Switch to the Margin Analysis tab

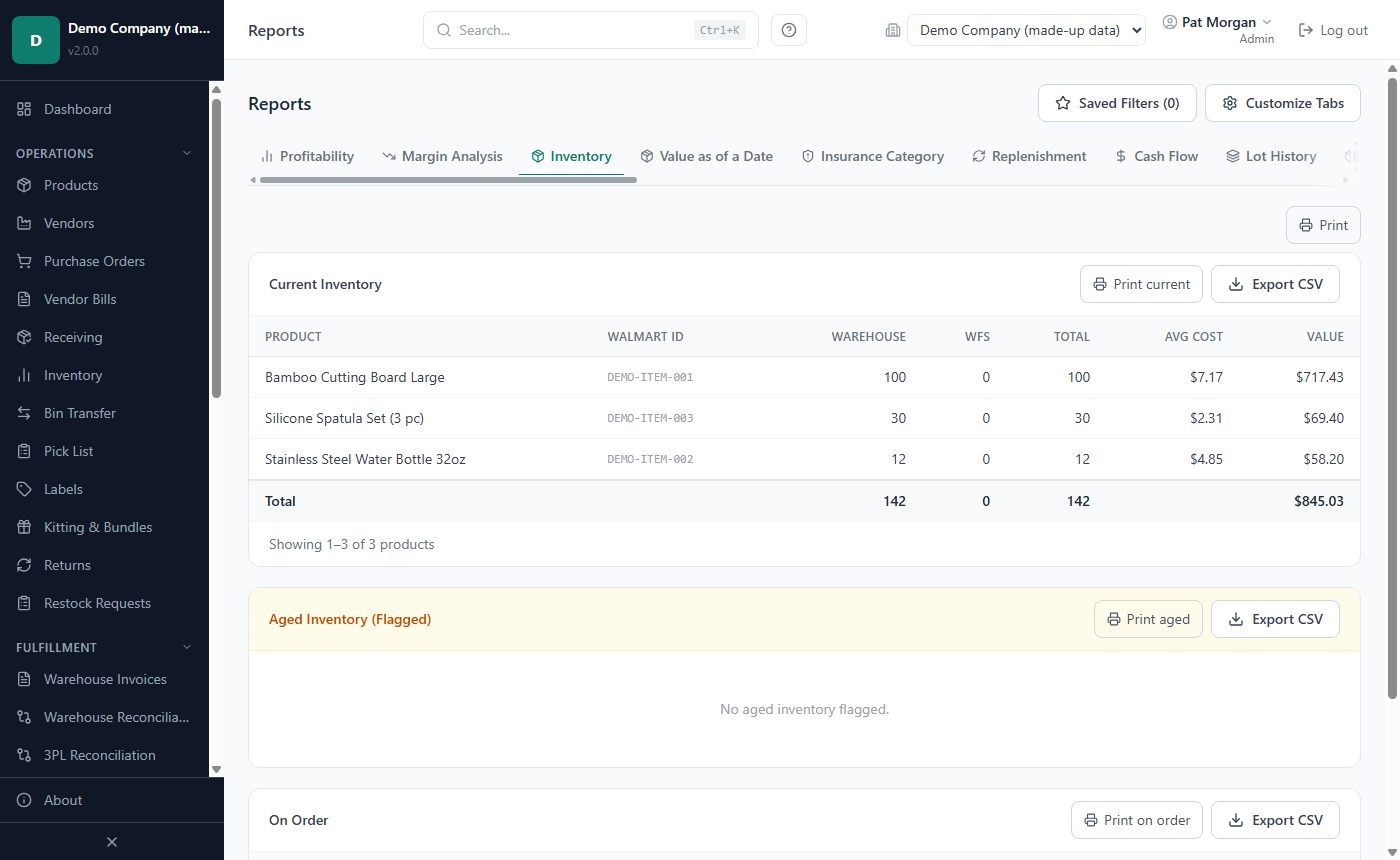tap(442, 156)
